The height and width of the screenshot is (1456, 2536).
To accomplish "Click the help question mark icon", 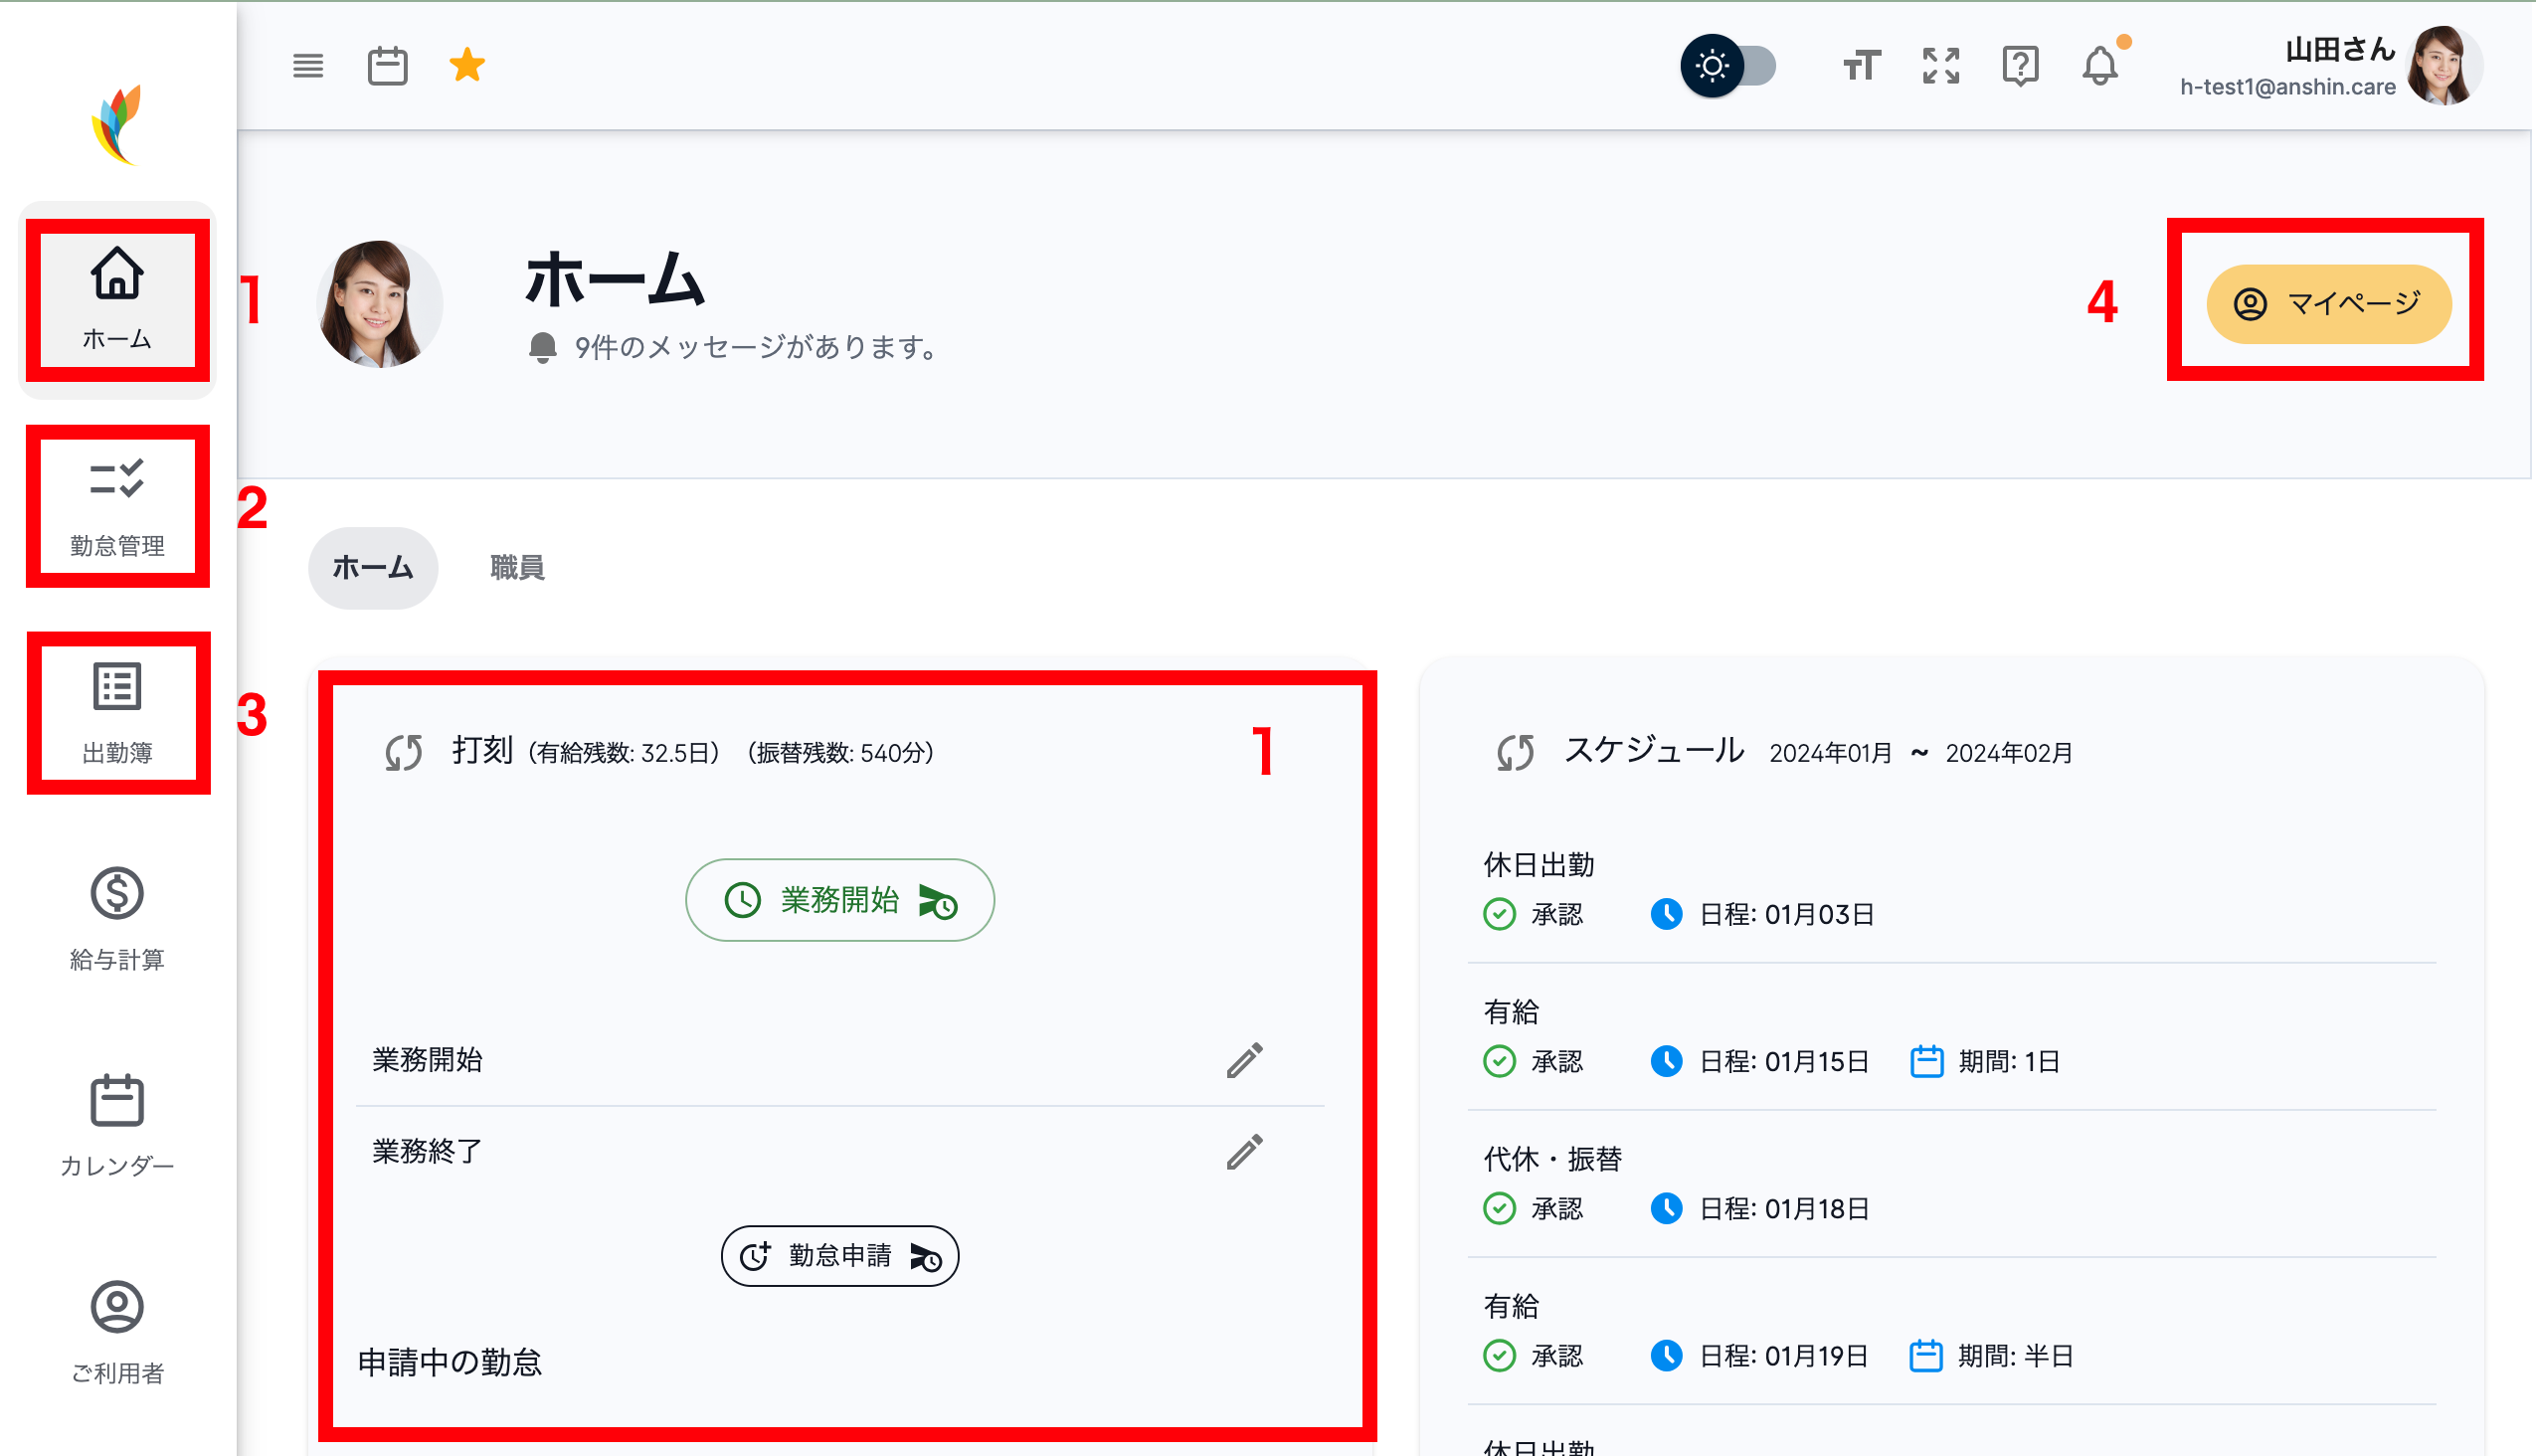I will click(2021, 66).
